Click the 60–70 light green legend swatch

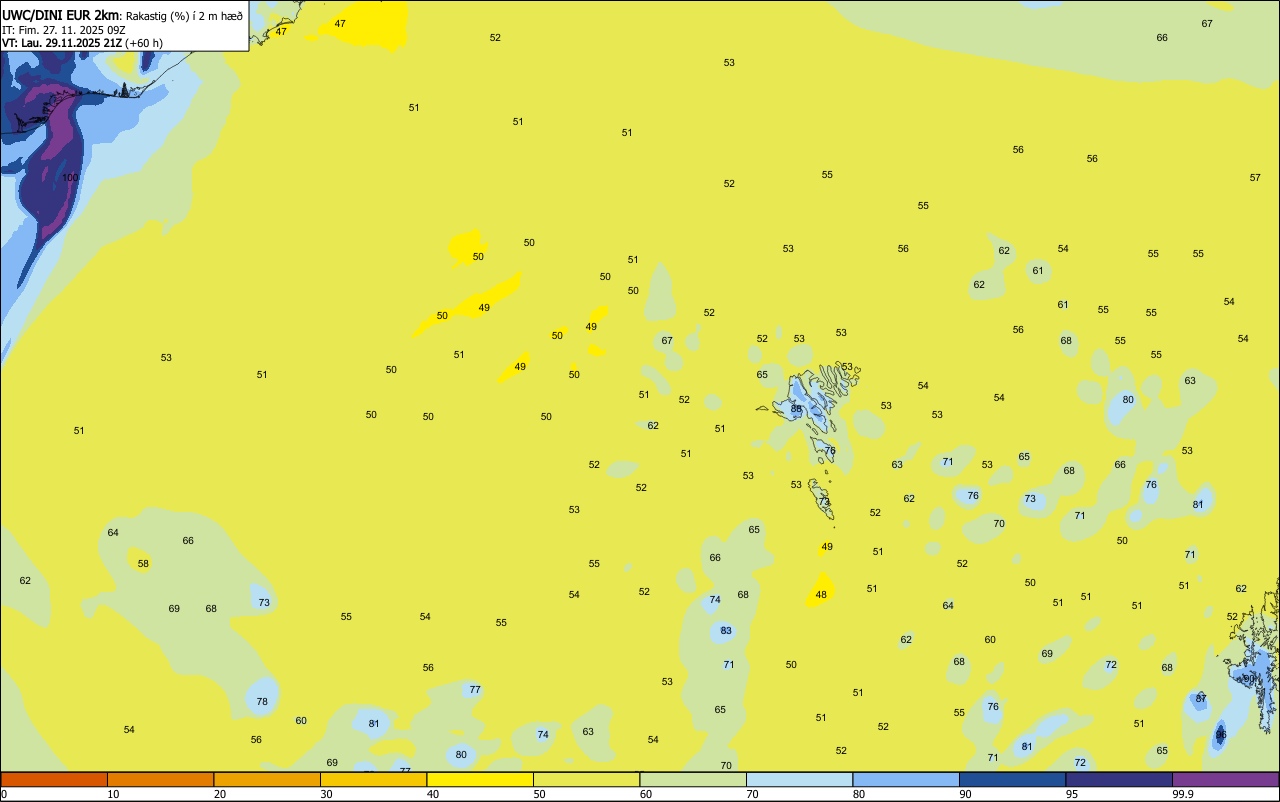tap(693, 779)
